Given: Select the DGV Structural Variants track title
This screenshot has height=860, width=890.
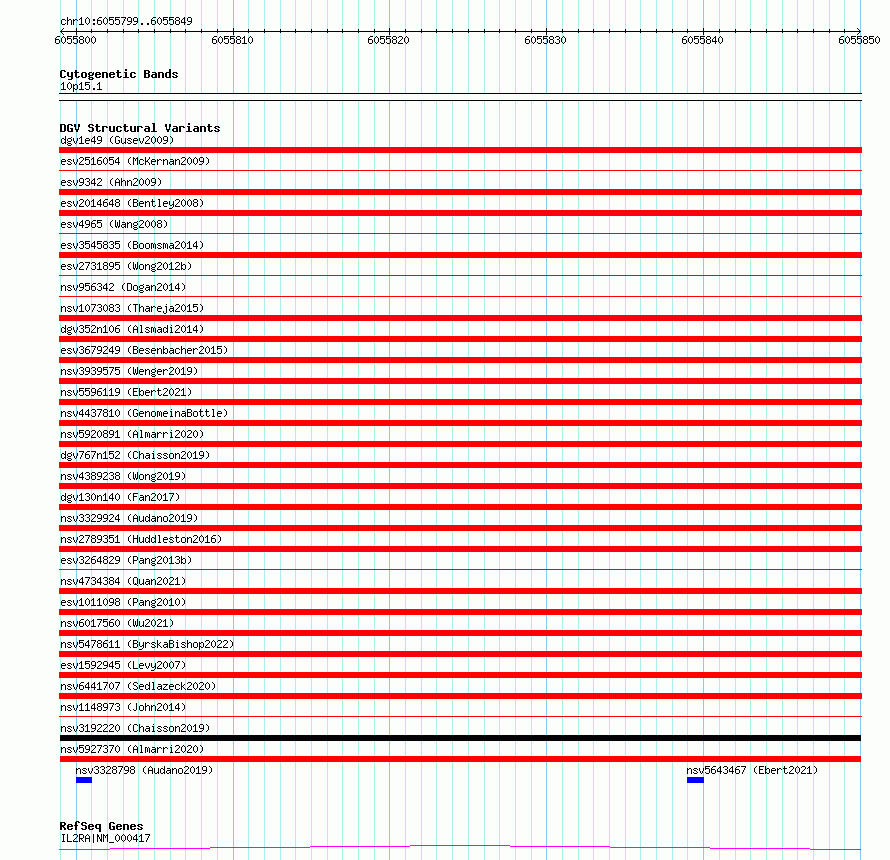Looking at the screenshot, I should [140, 128].
